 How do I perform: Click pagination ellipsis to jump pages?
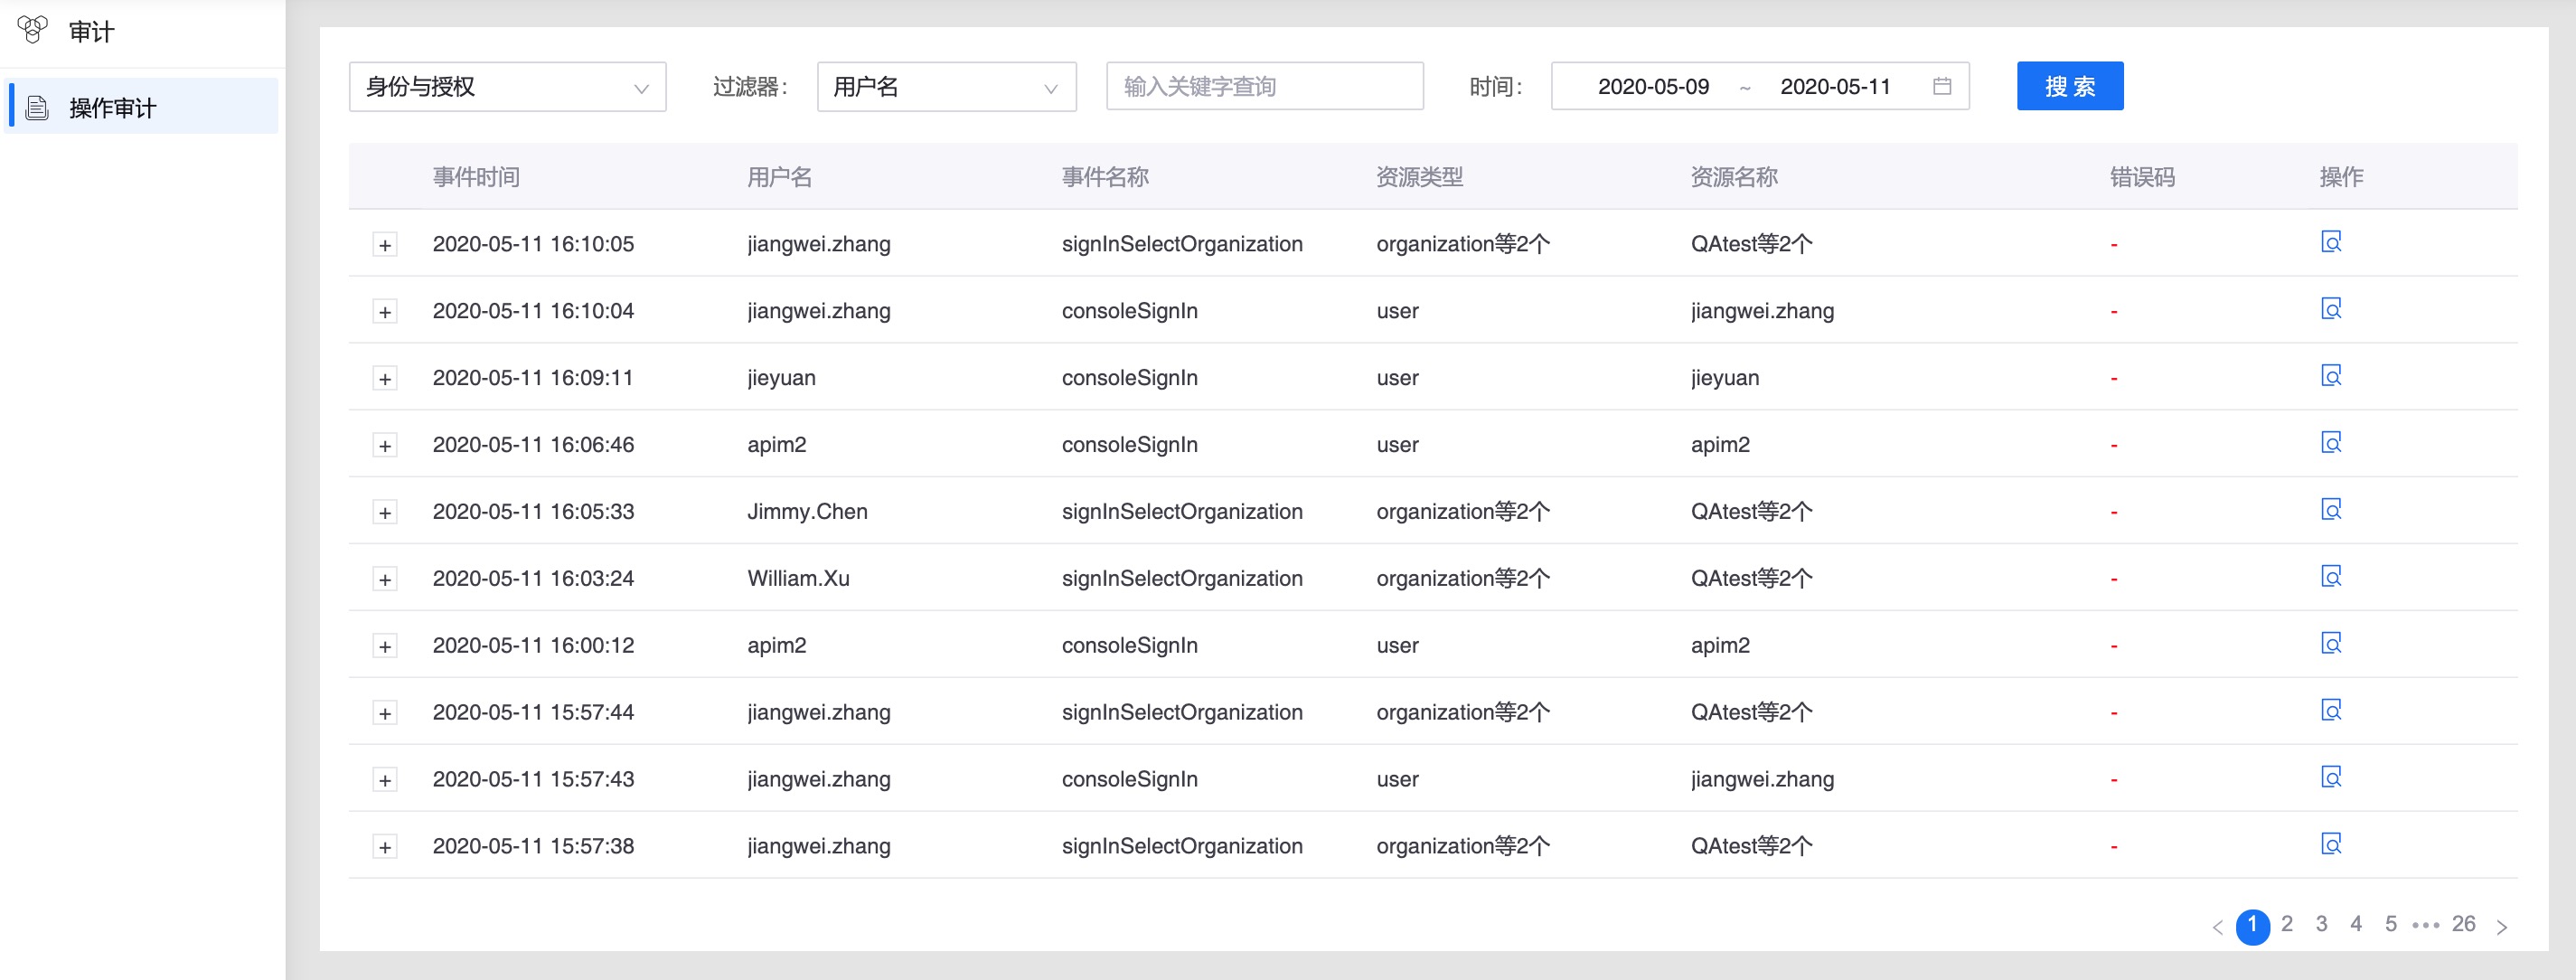click(2426, 925)
